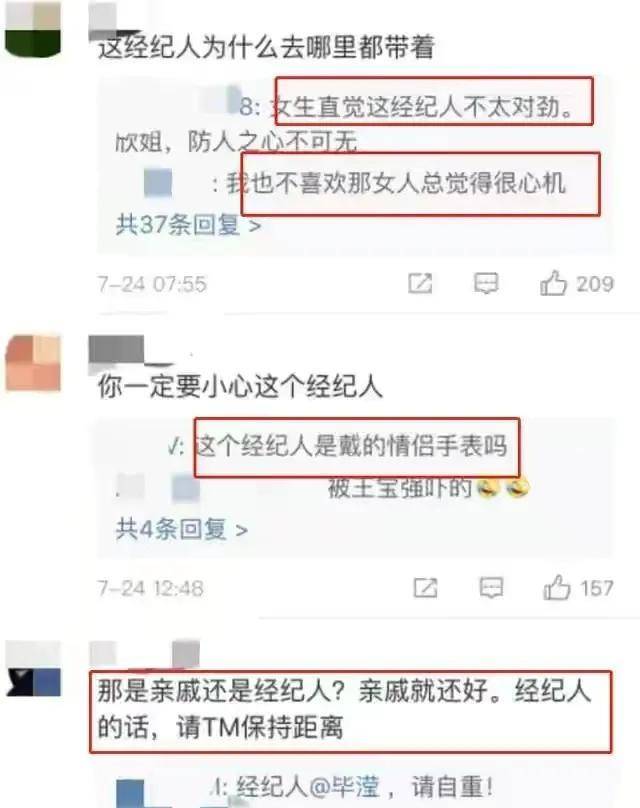Open the blue avatar of third commenter
Screen dimensions: 640x808
(33, 668)
